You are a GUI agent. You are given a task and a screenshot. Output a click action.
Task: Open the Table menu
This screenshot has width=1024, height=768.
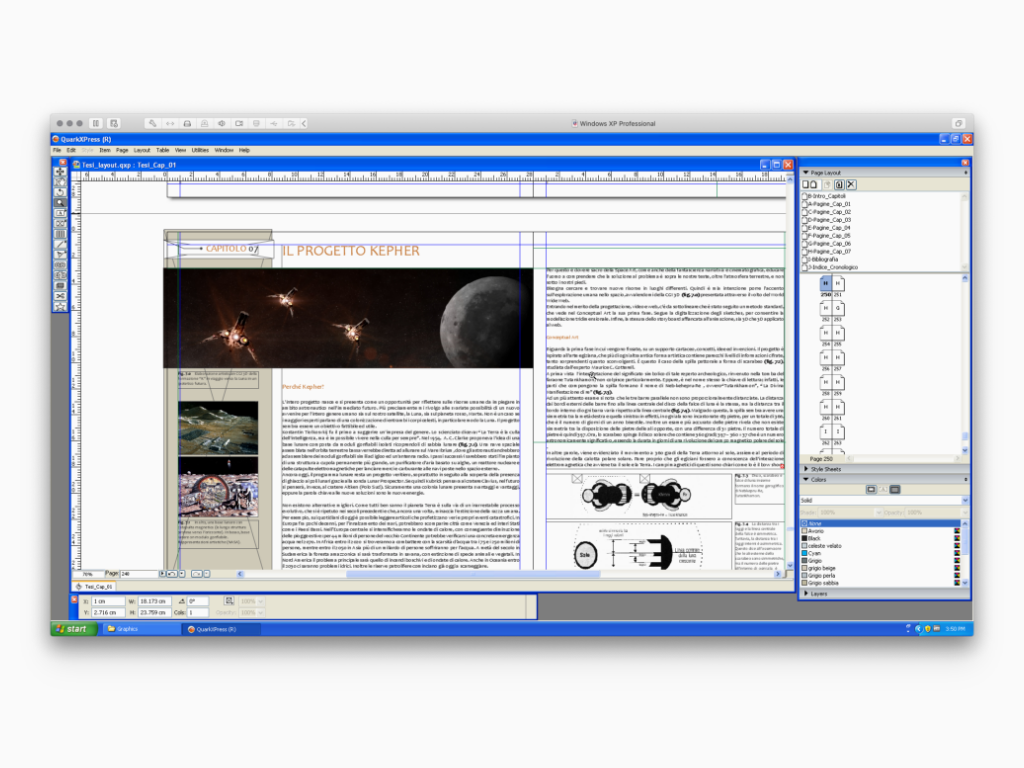163,151
